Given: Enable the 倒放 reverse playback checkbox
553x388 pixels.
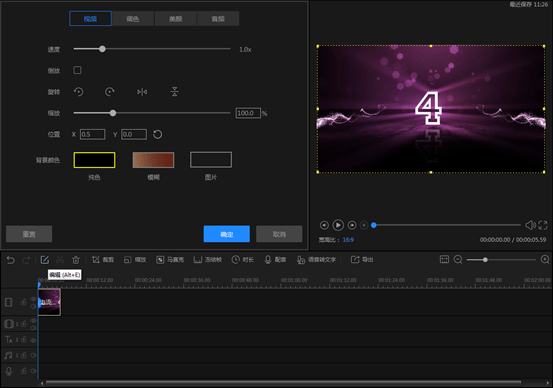Looking at the screenshot, I should click(x=77, y=70).
